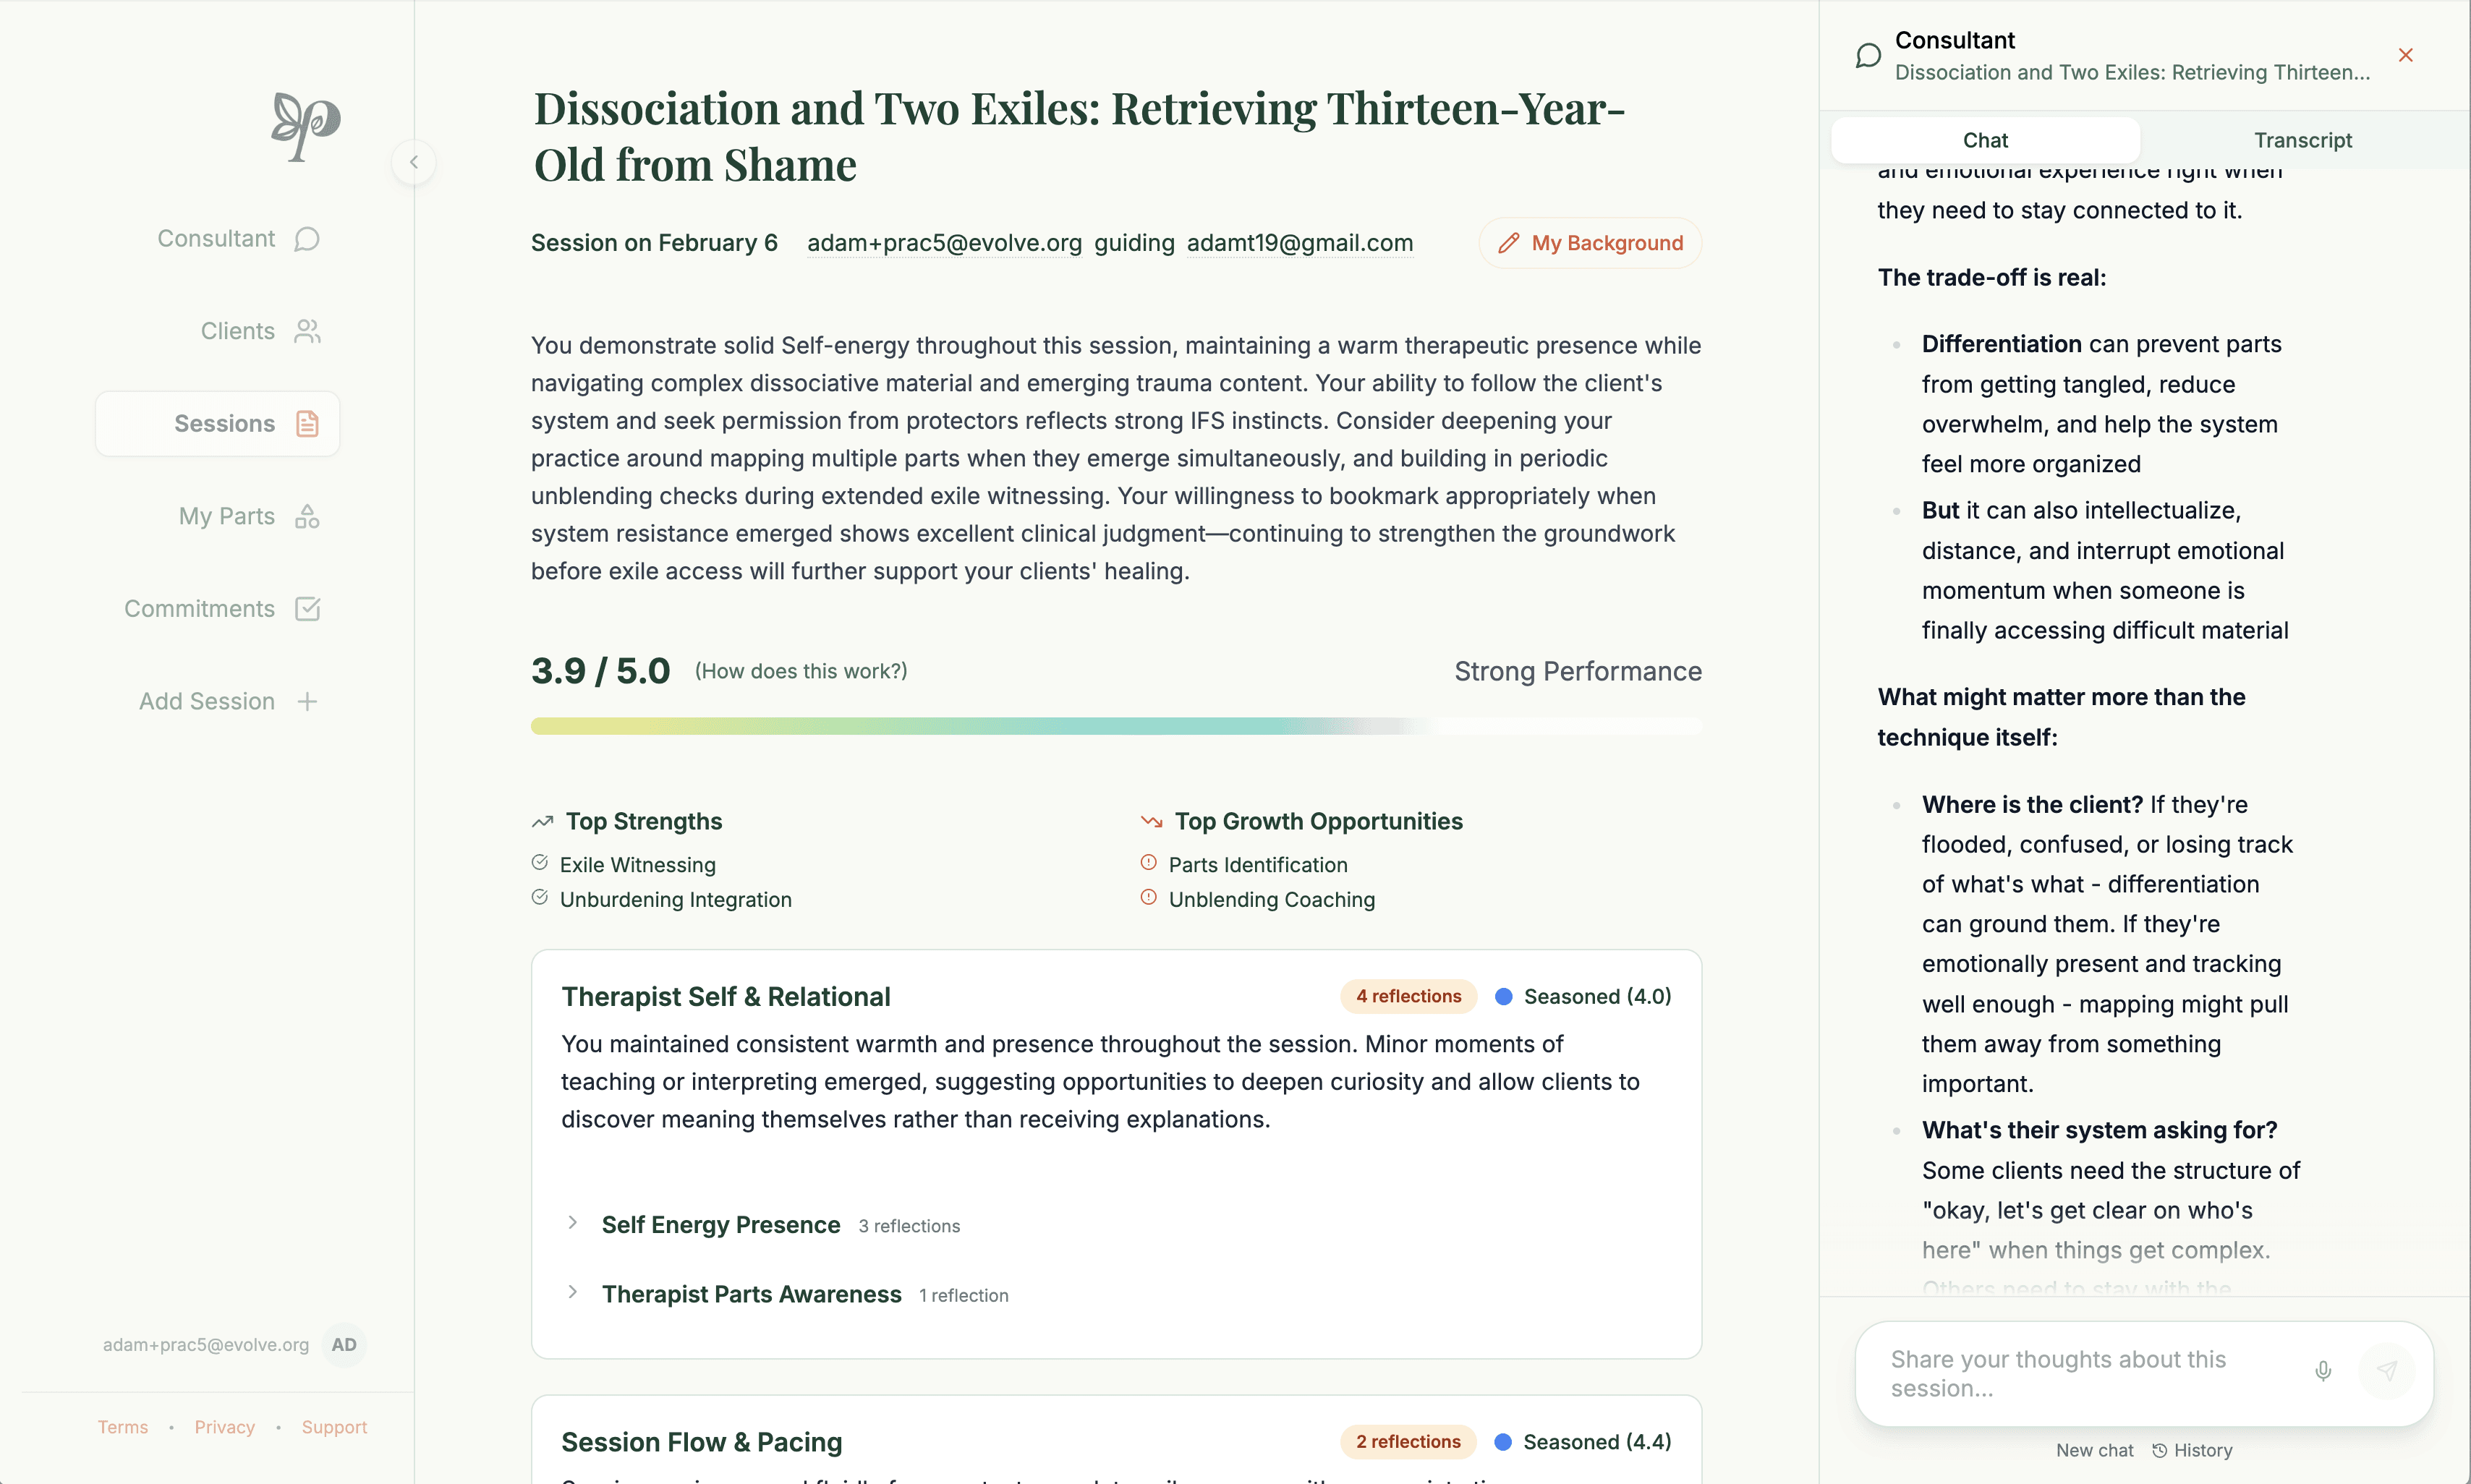Click the Commitments checkbox icon
This screenshot has width=2471, height=1484.
[307, 609]
